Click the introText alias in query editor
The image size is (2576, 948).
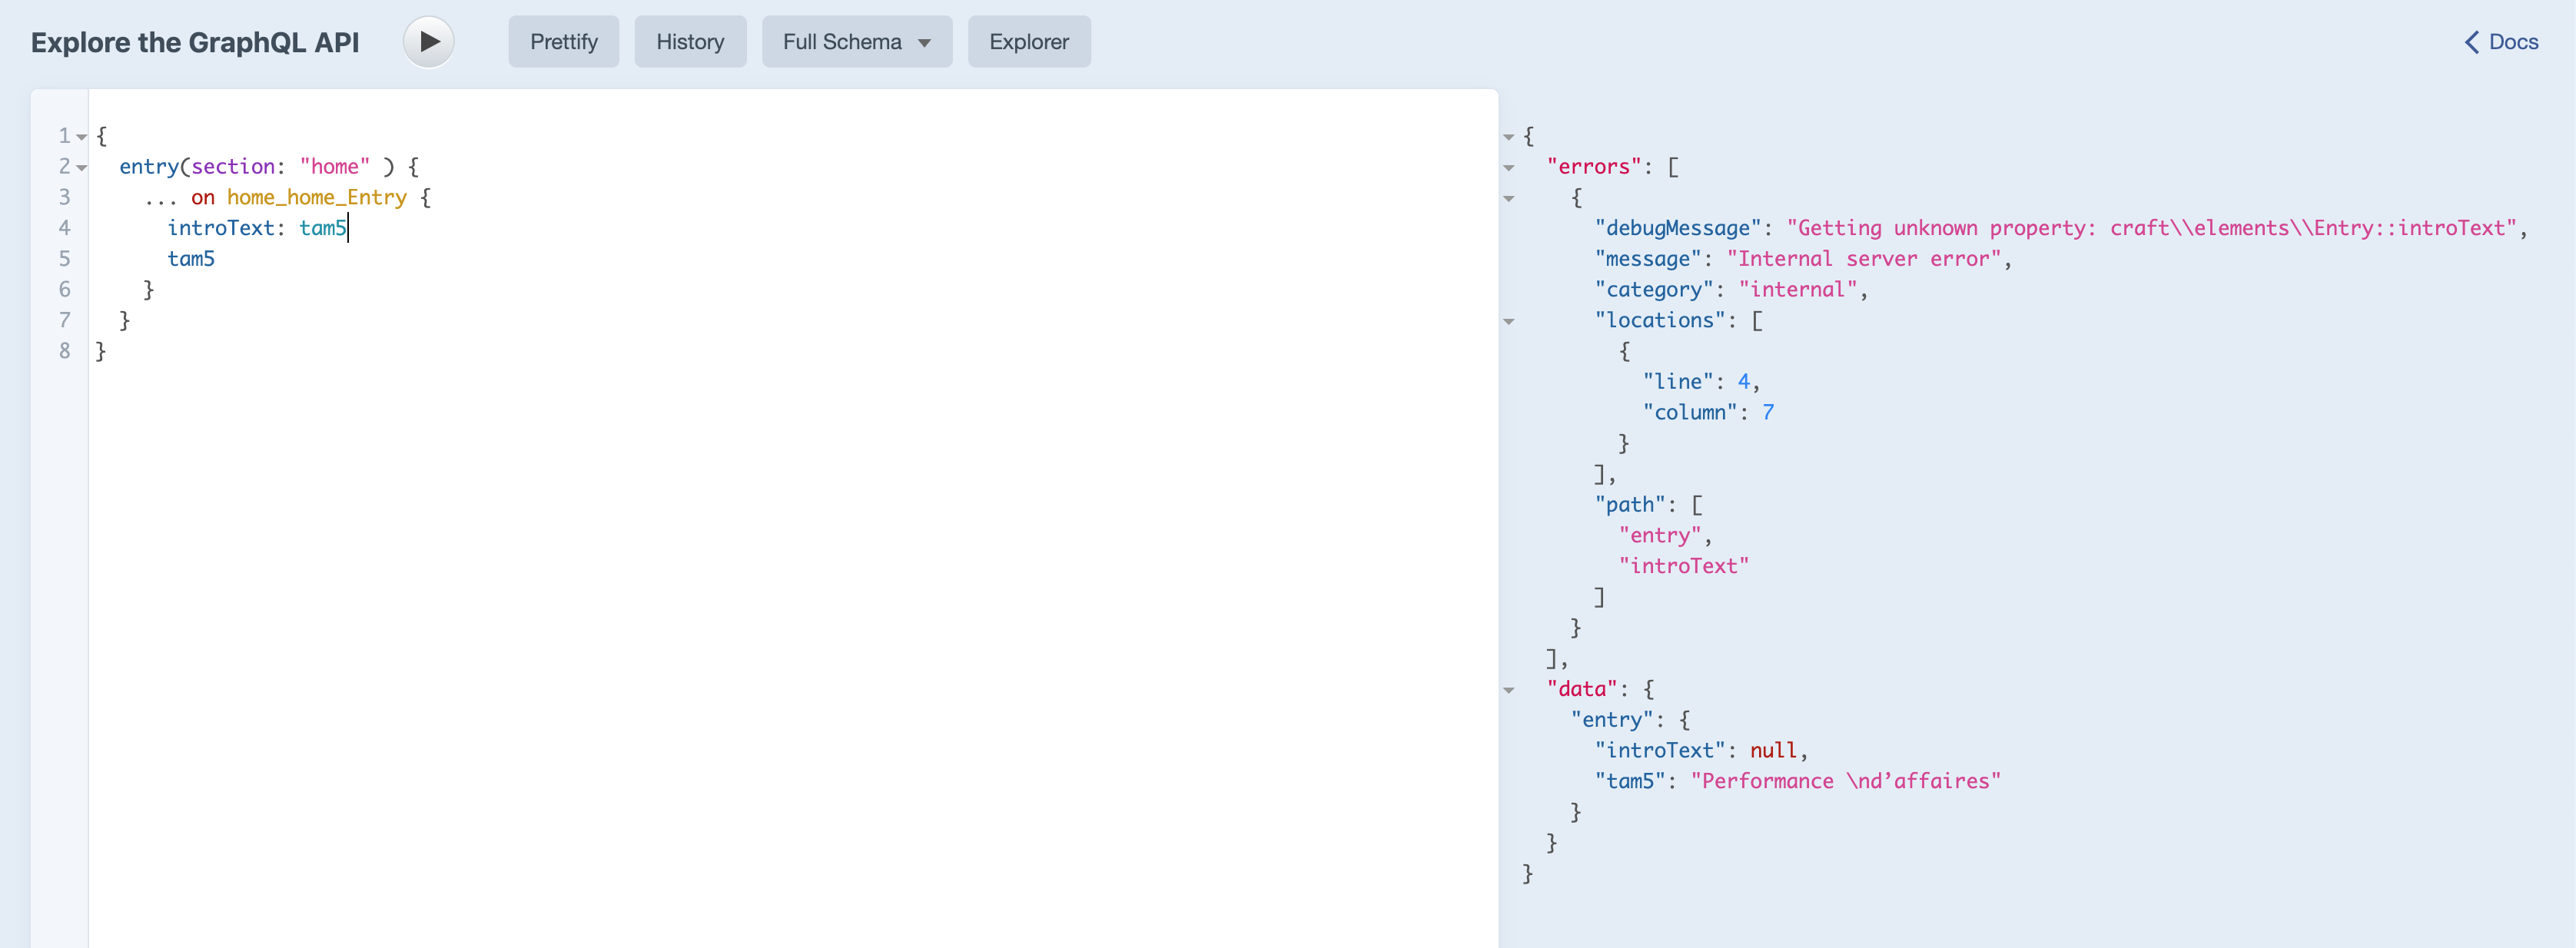click(x=220, y=228)
